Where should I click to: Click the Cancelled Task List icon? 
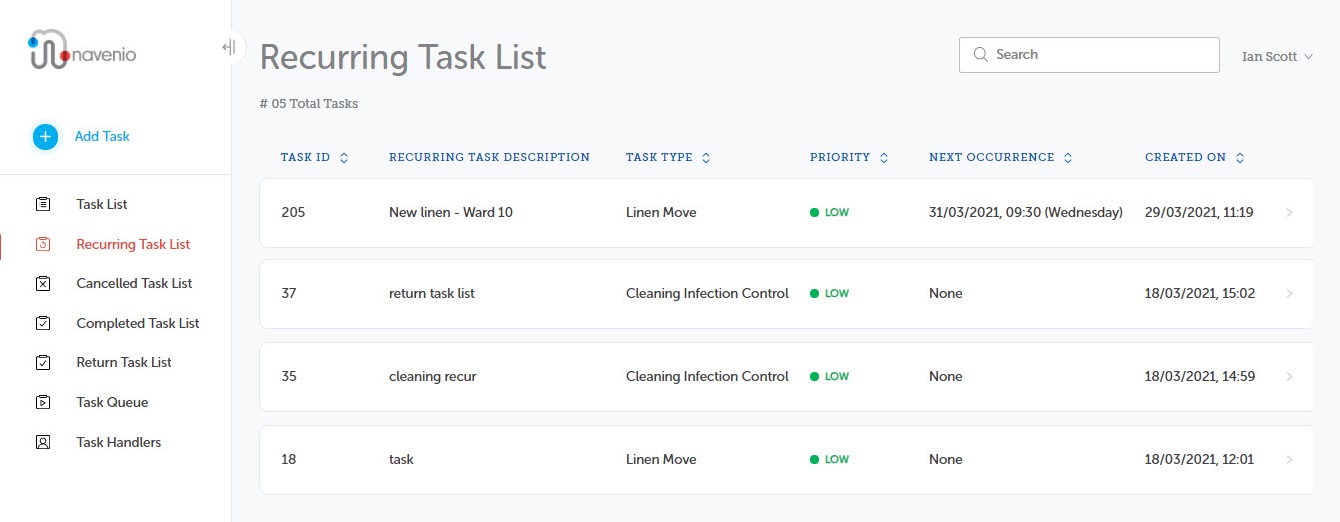coord(43,283)
